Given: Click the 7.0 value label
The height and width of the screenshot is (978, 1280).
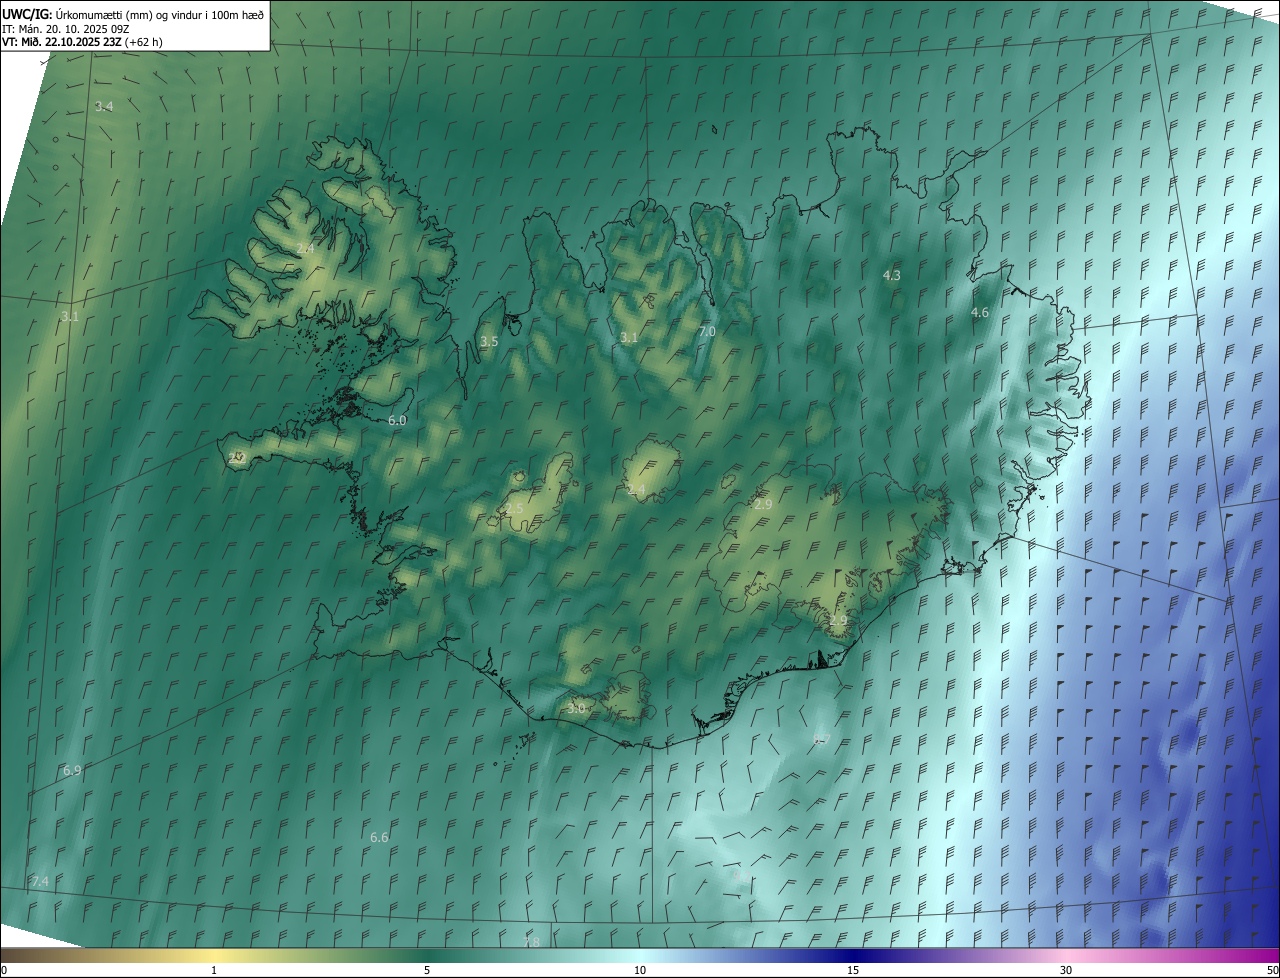Looking at the screenshot, I should [707, 331].
